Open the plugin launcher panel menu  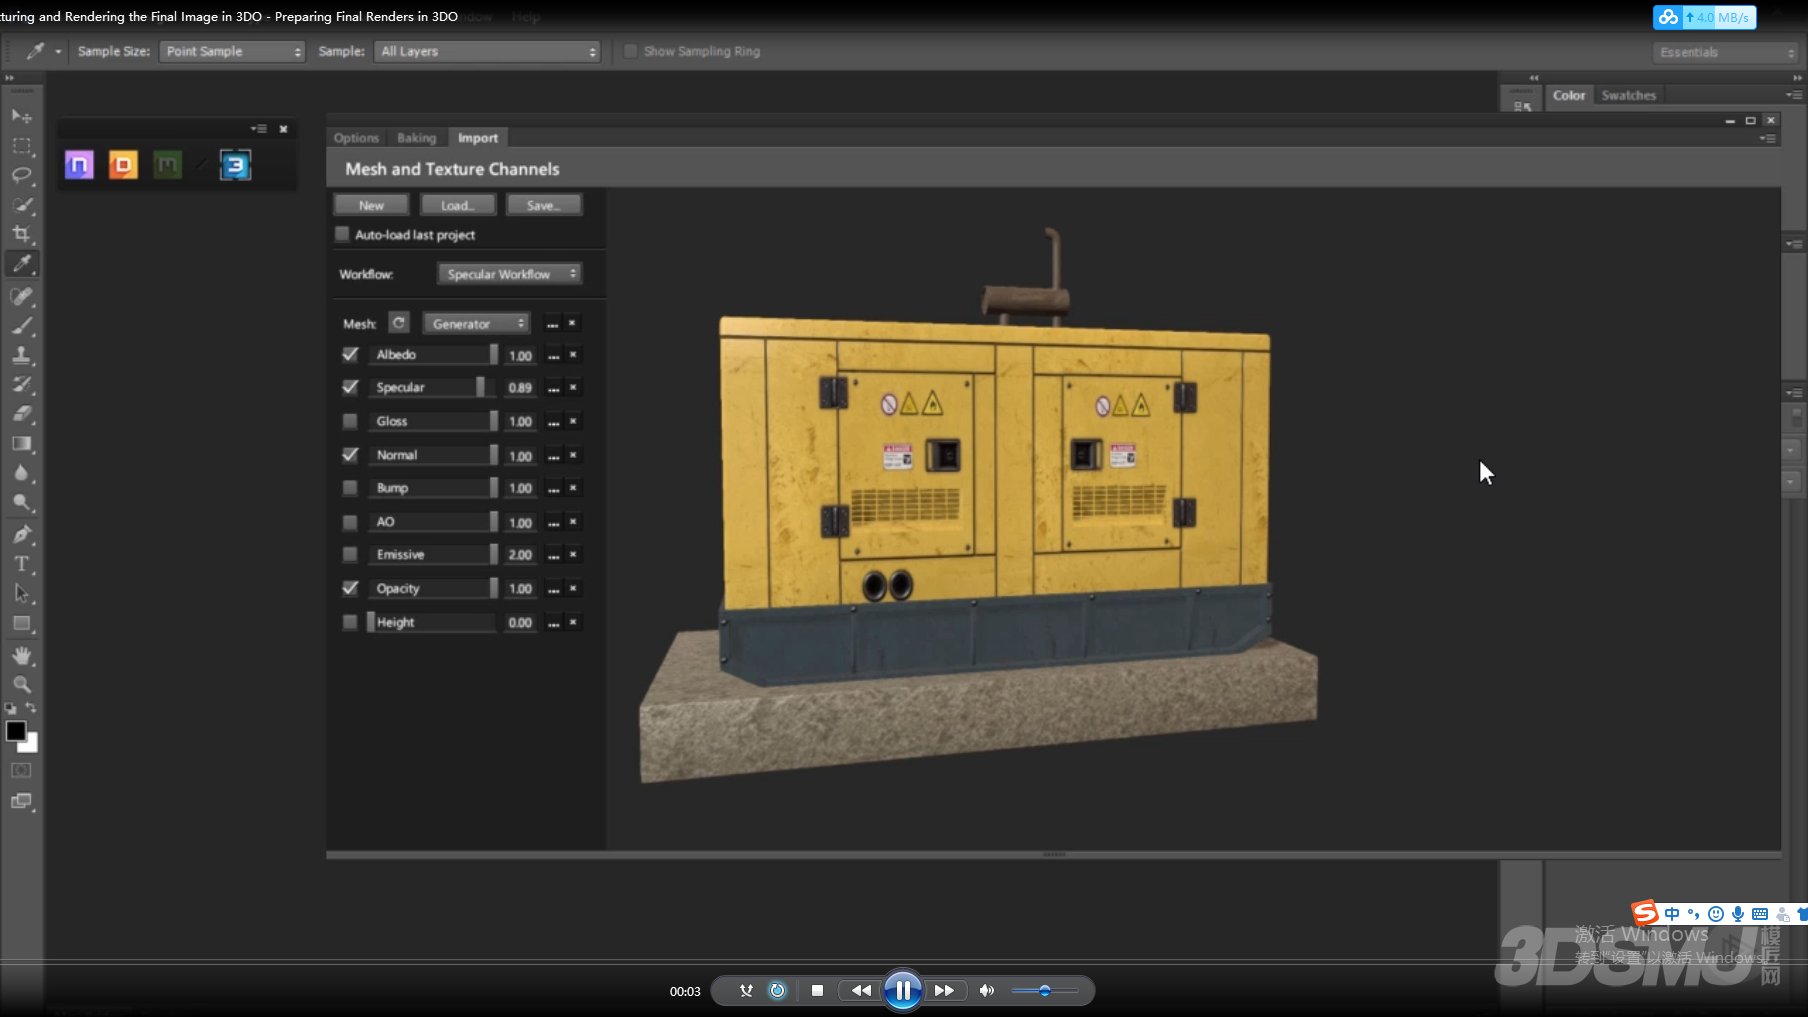[x=259, y=129]
